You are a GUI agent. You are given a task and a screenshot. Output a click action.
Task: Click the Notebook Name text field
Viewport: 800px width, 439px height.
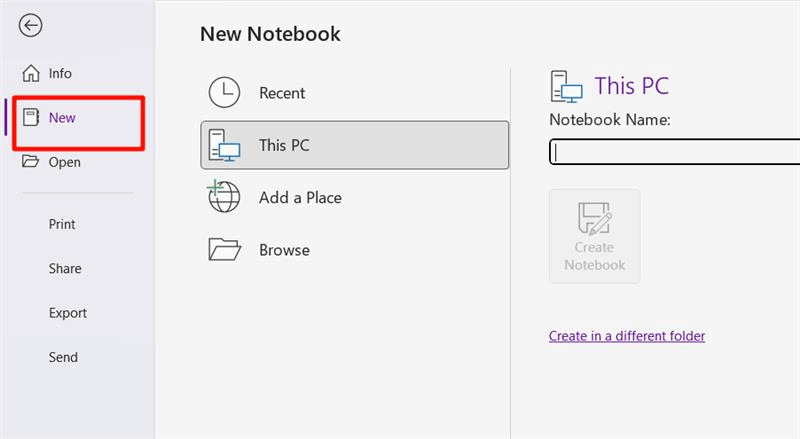[674, 152]
